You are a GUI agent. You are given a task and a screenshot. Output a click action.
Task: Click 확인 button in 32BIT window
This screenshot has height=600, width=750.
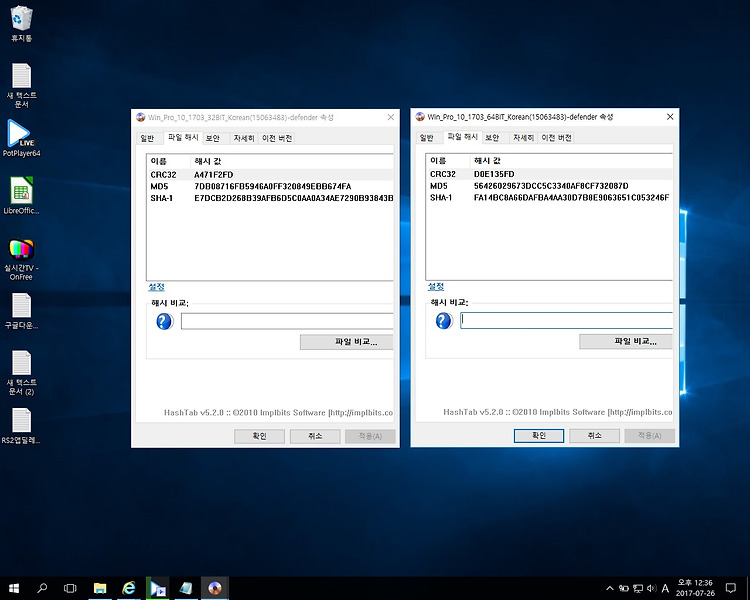[259, 436]
